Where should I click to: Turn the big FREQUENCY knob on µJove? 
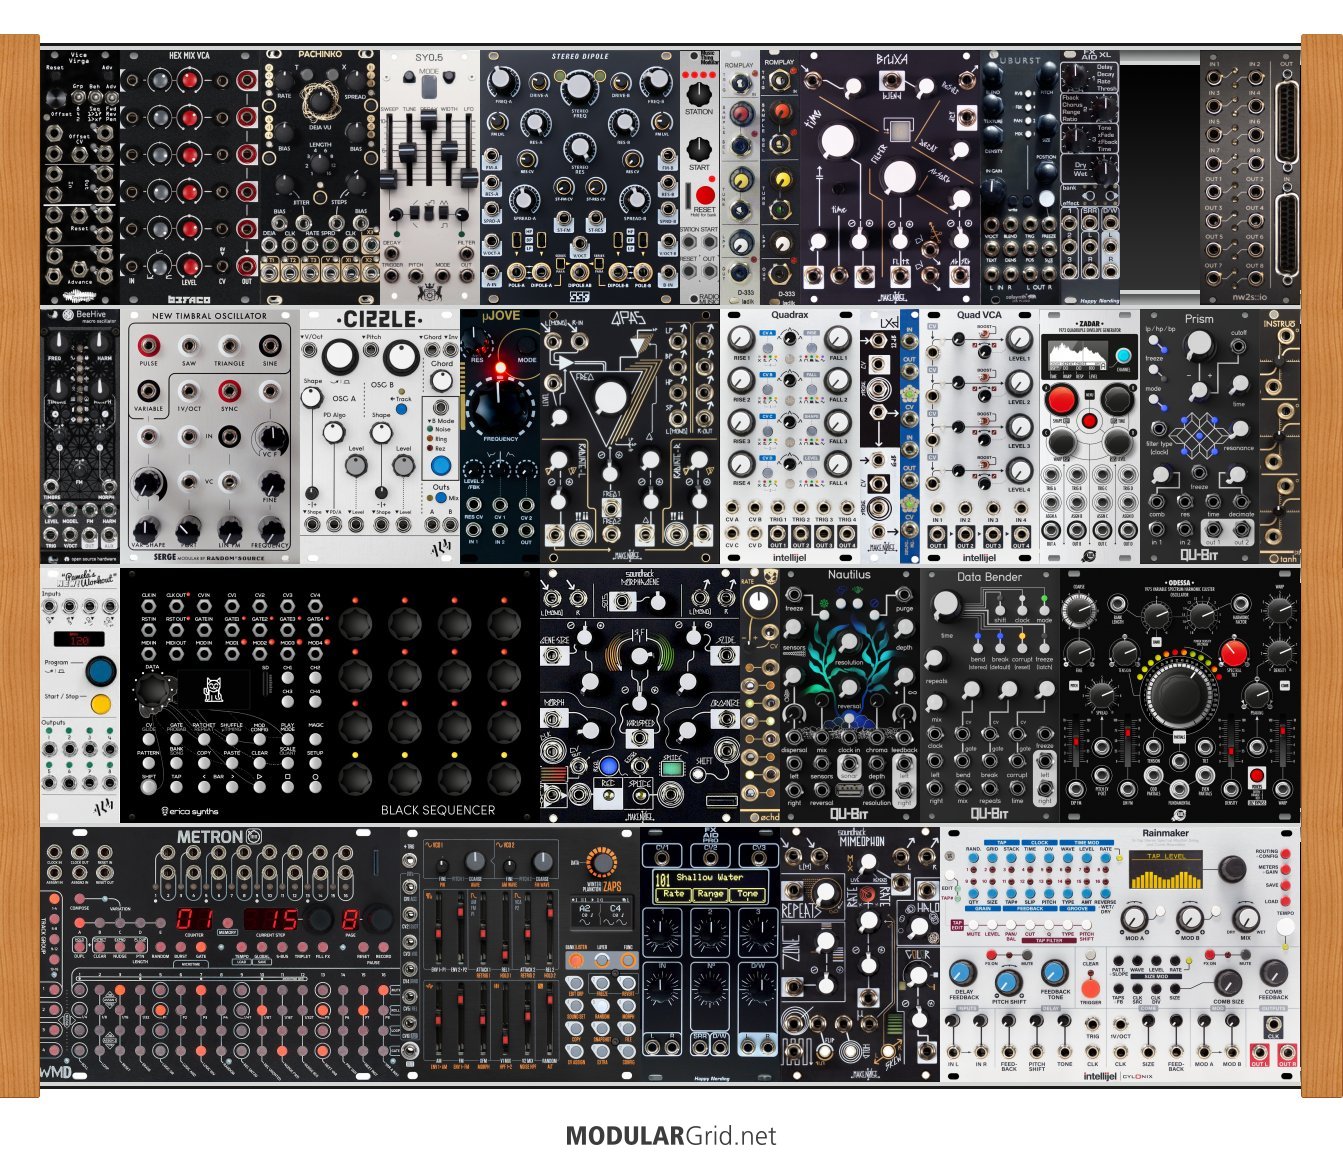pos(500,410)
